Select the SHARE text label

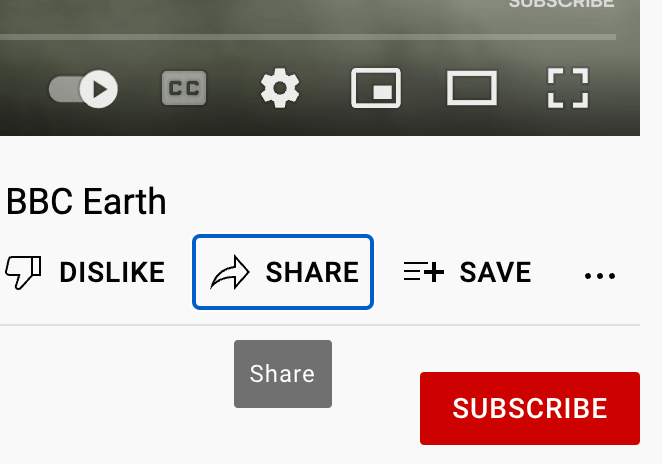point(312,272)
